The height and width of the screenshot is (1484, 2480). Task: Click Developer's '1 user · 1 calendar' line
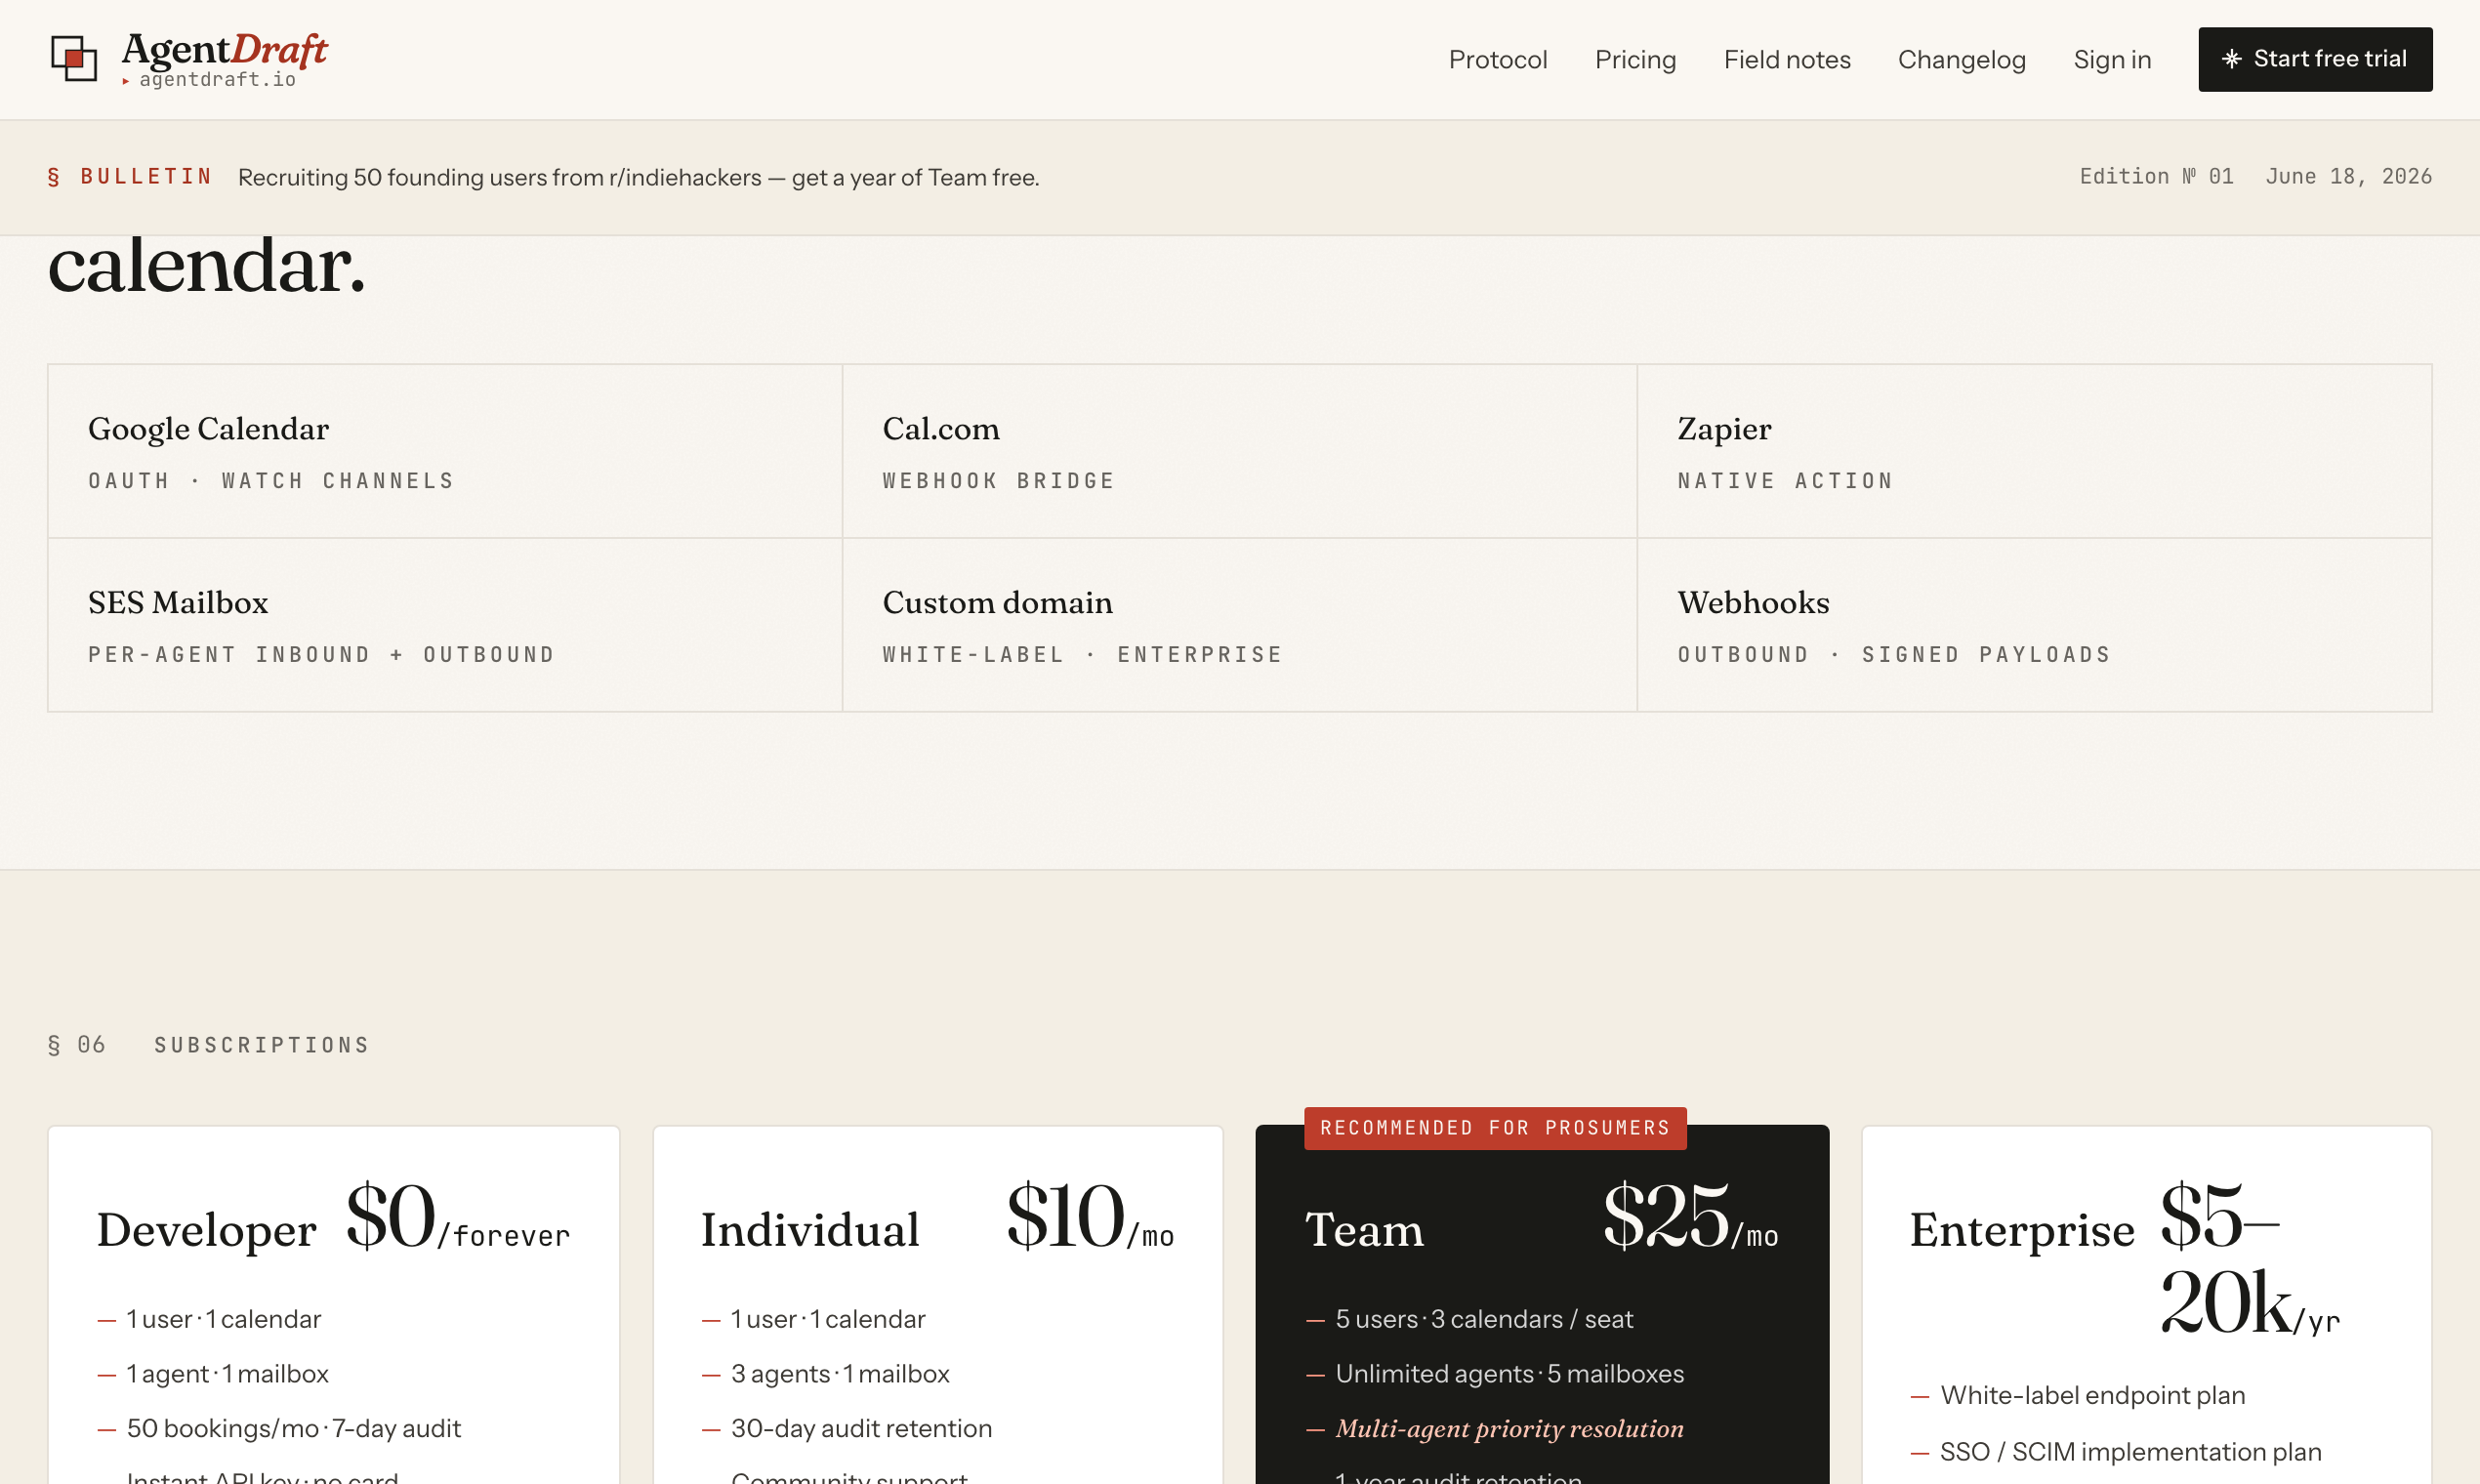pos(223,1319)
